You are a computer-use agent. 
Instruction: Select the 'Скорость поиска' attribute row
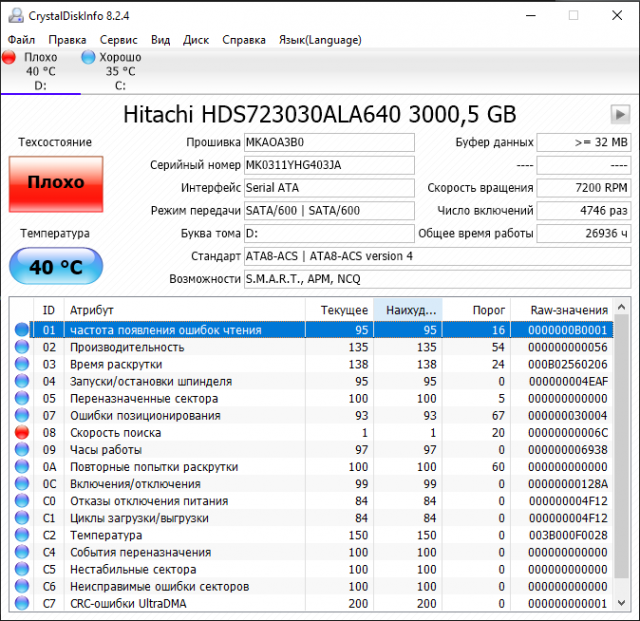pyautogui.click(x=311, y=432)
